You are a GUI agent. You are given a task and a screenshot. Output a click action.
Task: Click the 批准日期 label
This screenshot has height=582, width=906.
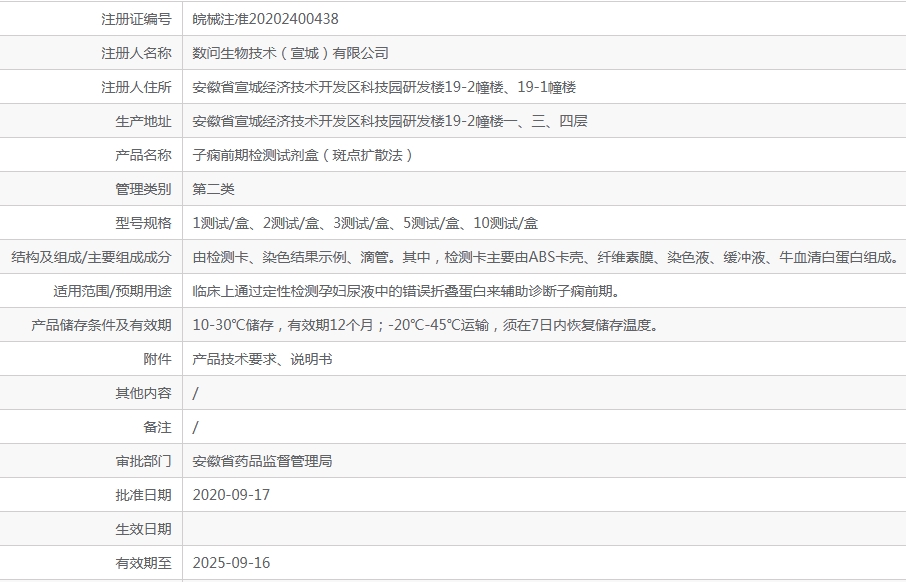pos(143,495)
